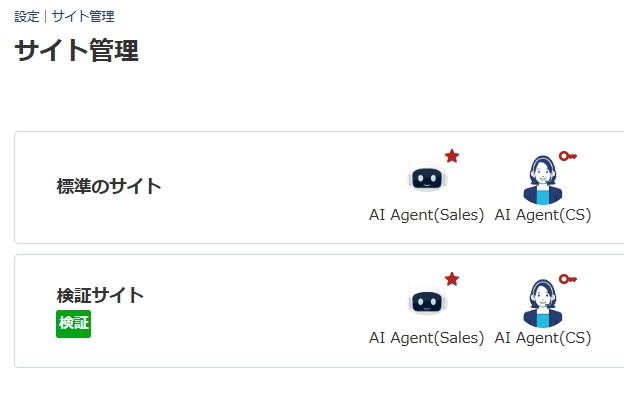The height and width of the screenshot is (409, 624).
Task: Open AI Agent(CS) label under 検証サイト
Action: tap(543, 338)
